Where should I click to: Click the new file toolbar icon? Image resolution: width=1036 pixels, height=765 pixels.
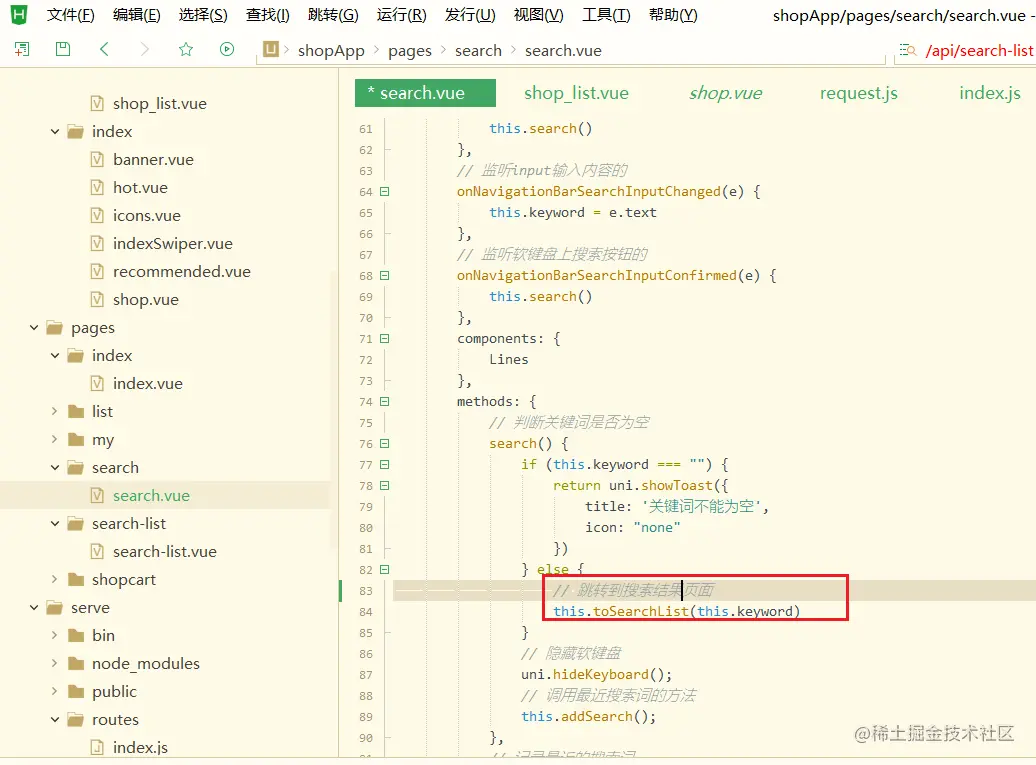pos(22,49)
